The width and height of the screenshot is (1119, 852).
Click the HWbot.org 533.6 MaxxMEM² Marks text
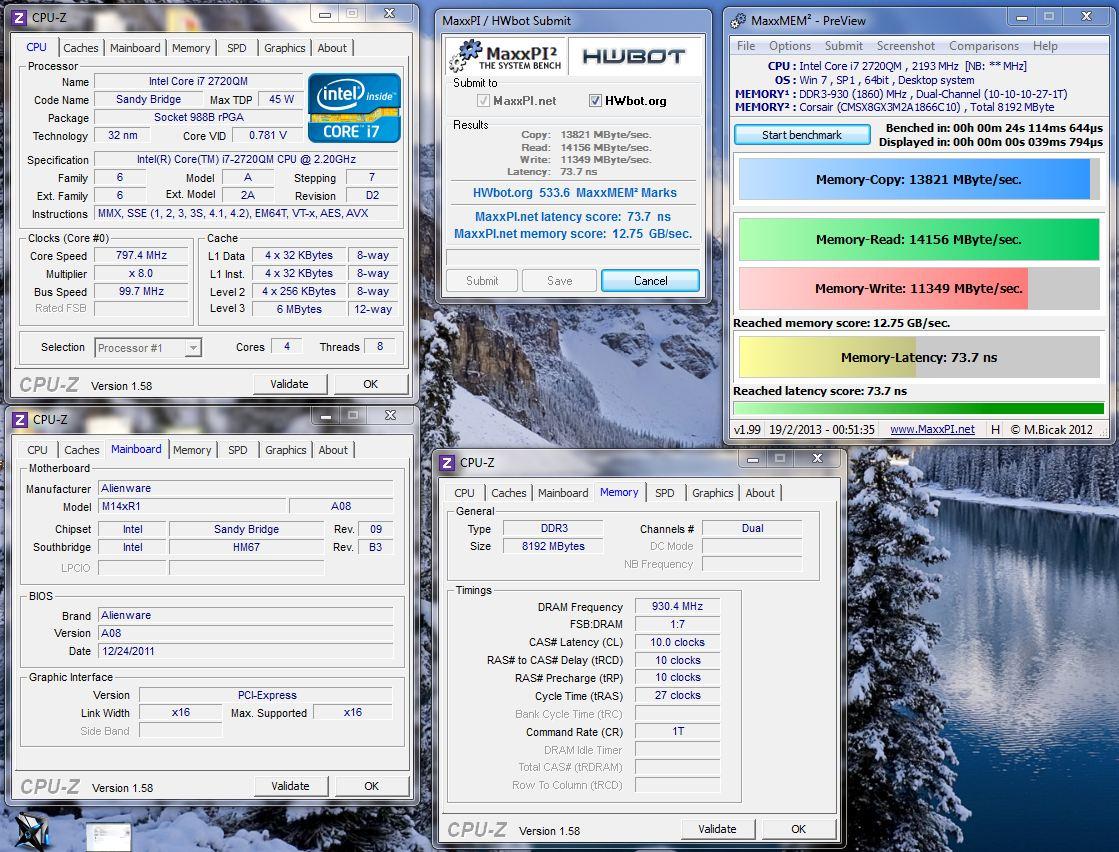click(x=574, y=193)
